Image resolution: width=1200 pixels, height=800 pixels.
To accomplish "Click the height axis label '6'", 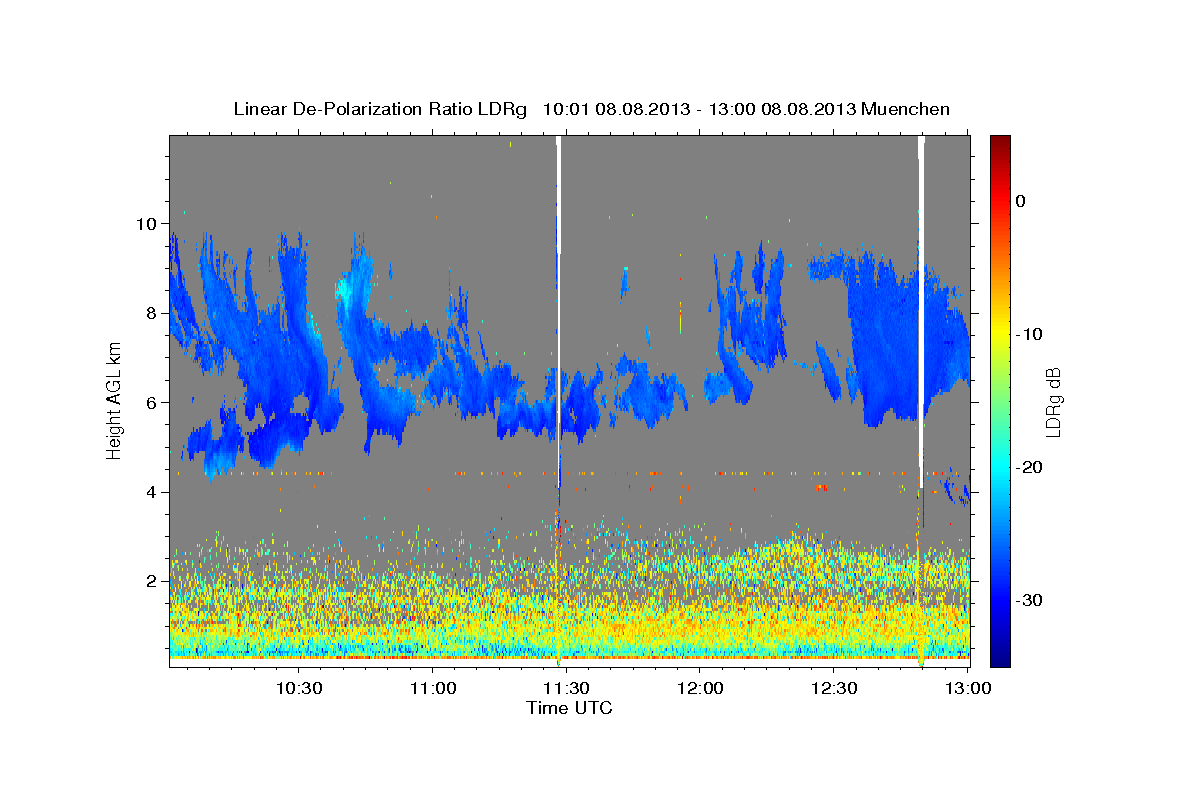I will click(153, 402).
